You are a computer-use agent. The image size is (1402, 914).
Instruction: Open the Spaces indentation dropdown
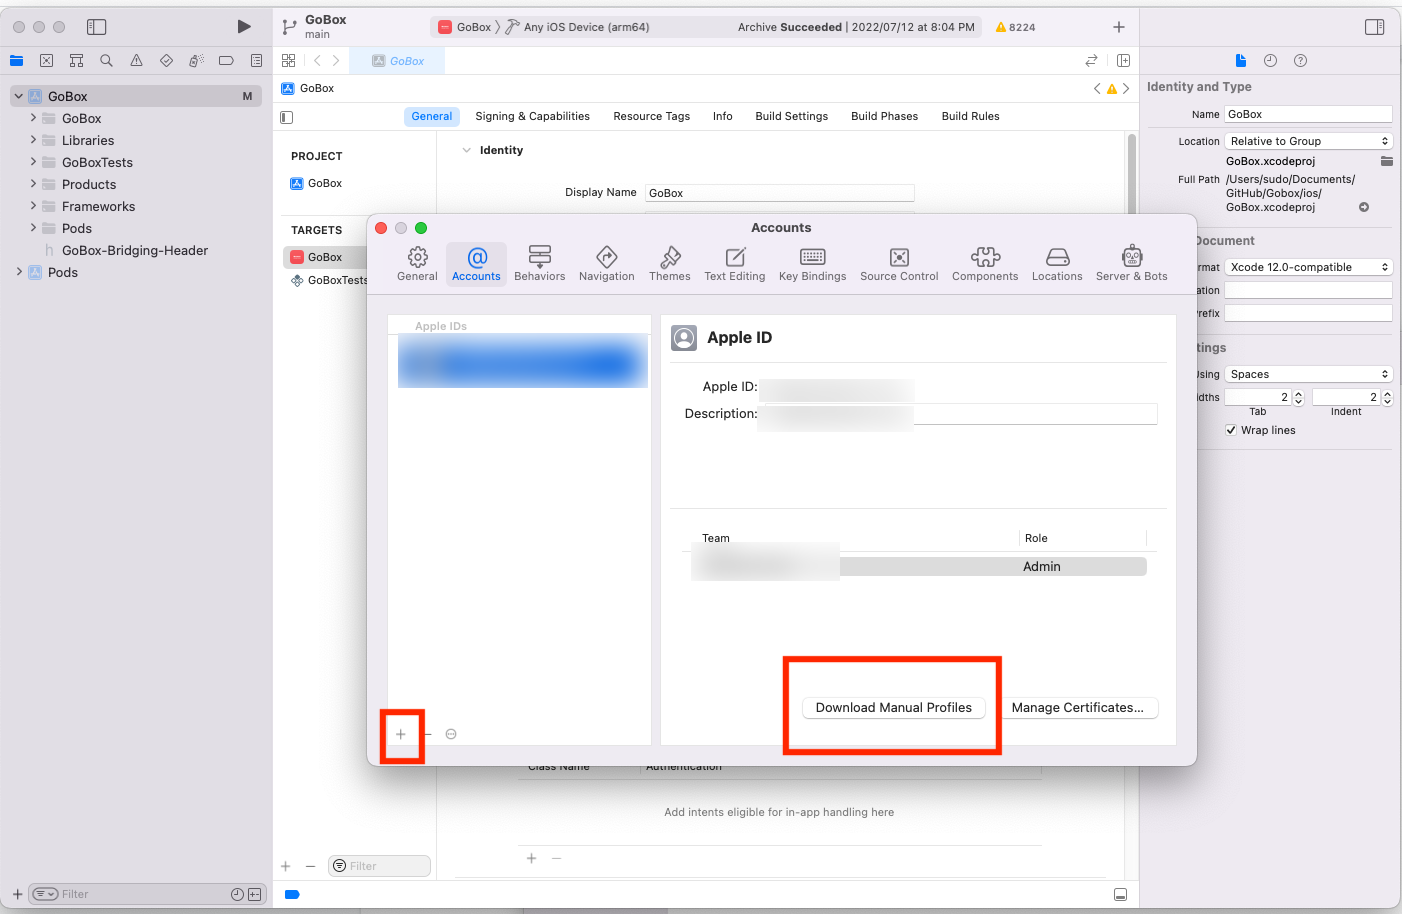coord(1308,374)
